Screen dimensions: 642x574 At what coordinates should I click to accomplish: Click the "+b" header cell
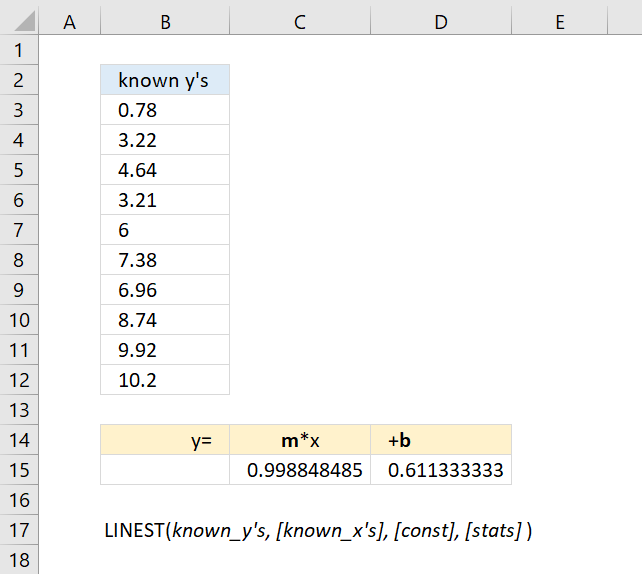click(x=441, y=440)
